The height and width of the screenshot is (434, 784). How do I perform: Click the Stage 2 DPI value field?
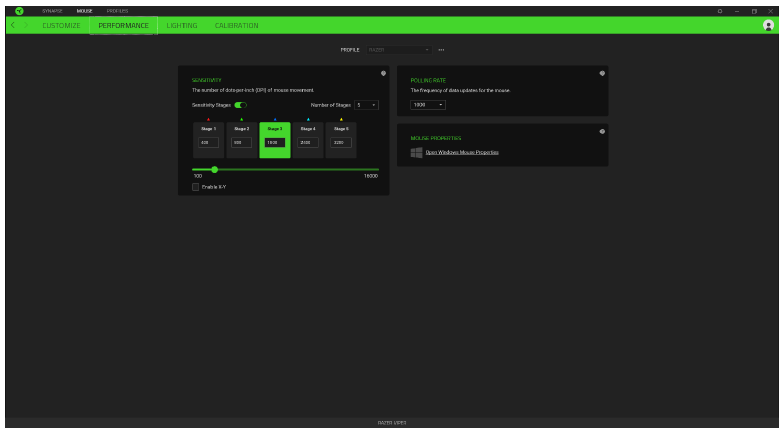pos(242,142)
